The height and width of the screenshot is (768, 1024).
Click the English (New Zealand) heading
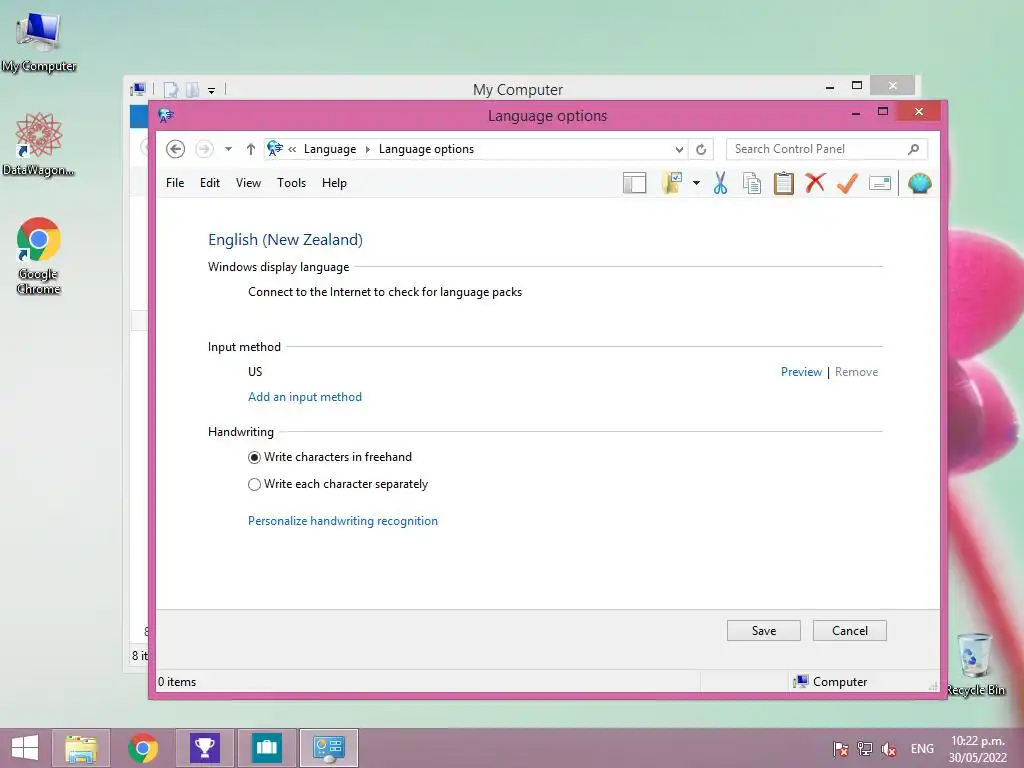coord(285,240)
